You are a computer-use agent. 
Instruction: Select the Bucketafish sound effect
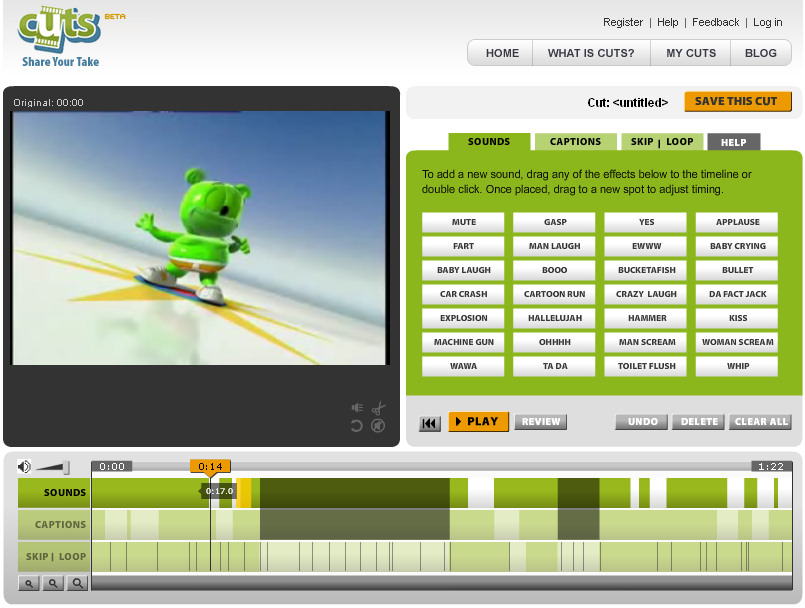pyautogui.click(x=646, y=270)
